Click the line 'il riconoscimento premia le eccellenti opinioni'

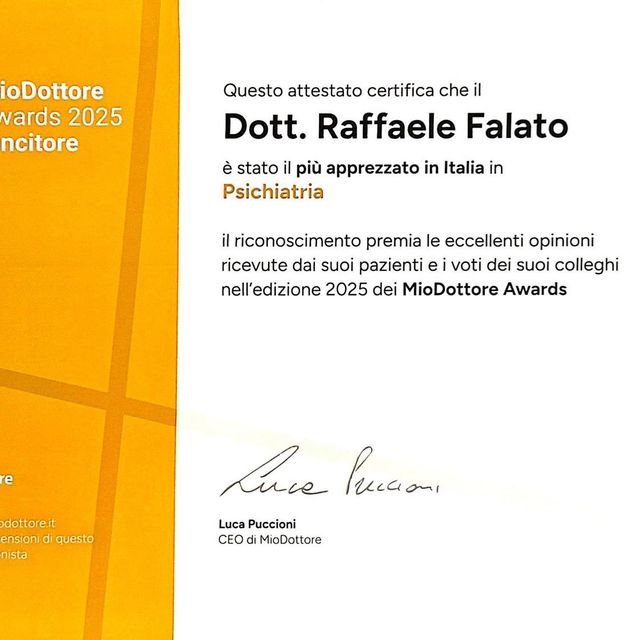point(408,241)
